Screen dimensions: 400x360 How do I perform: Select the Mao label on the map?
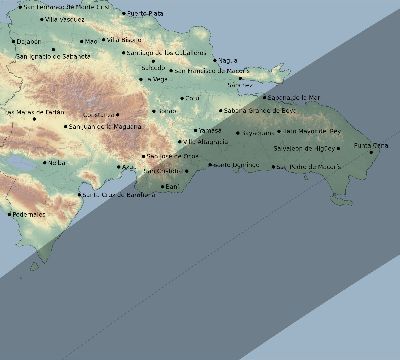(x=91, y=41)
